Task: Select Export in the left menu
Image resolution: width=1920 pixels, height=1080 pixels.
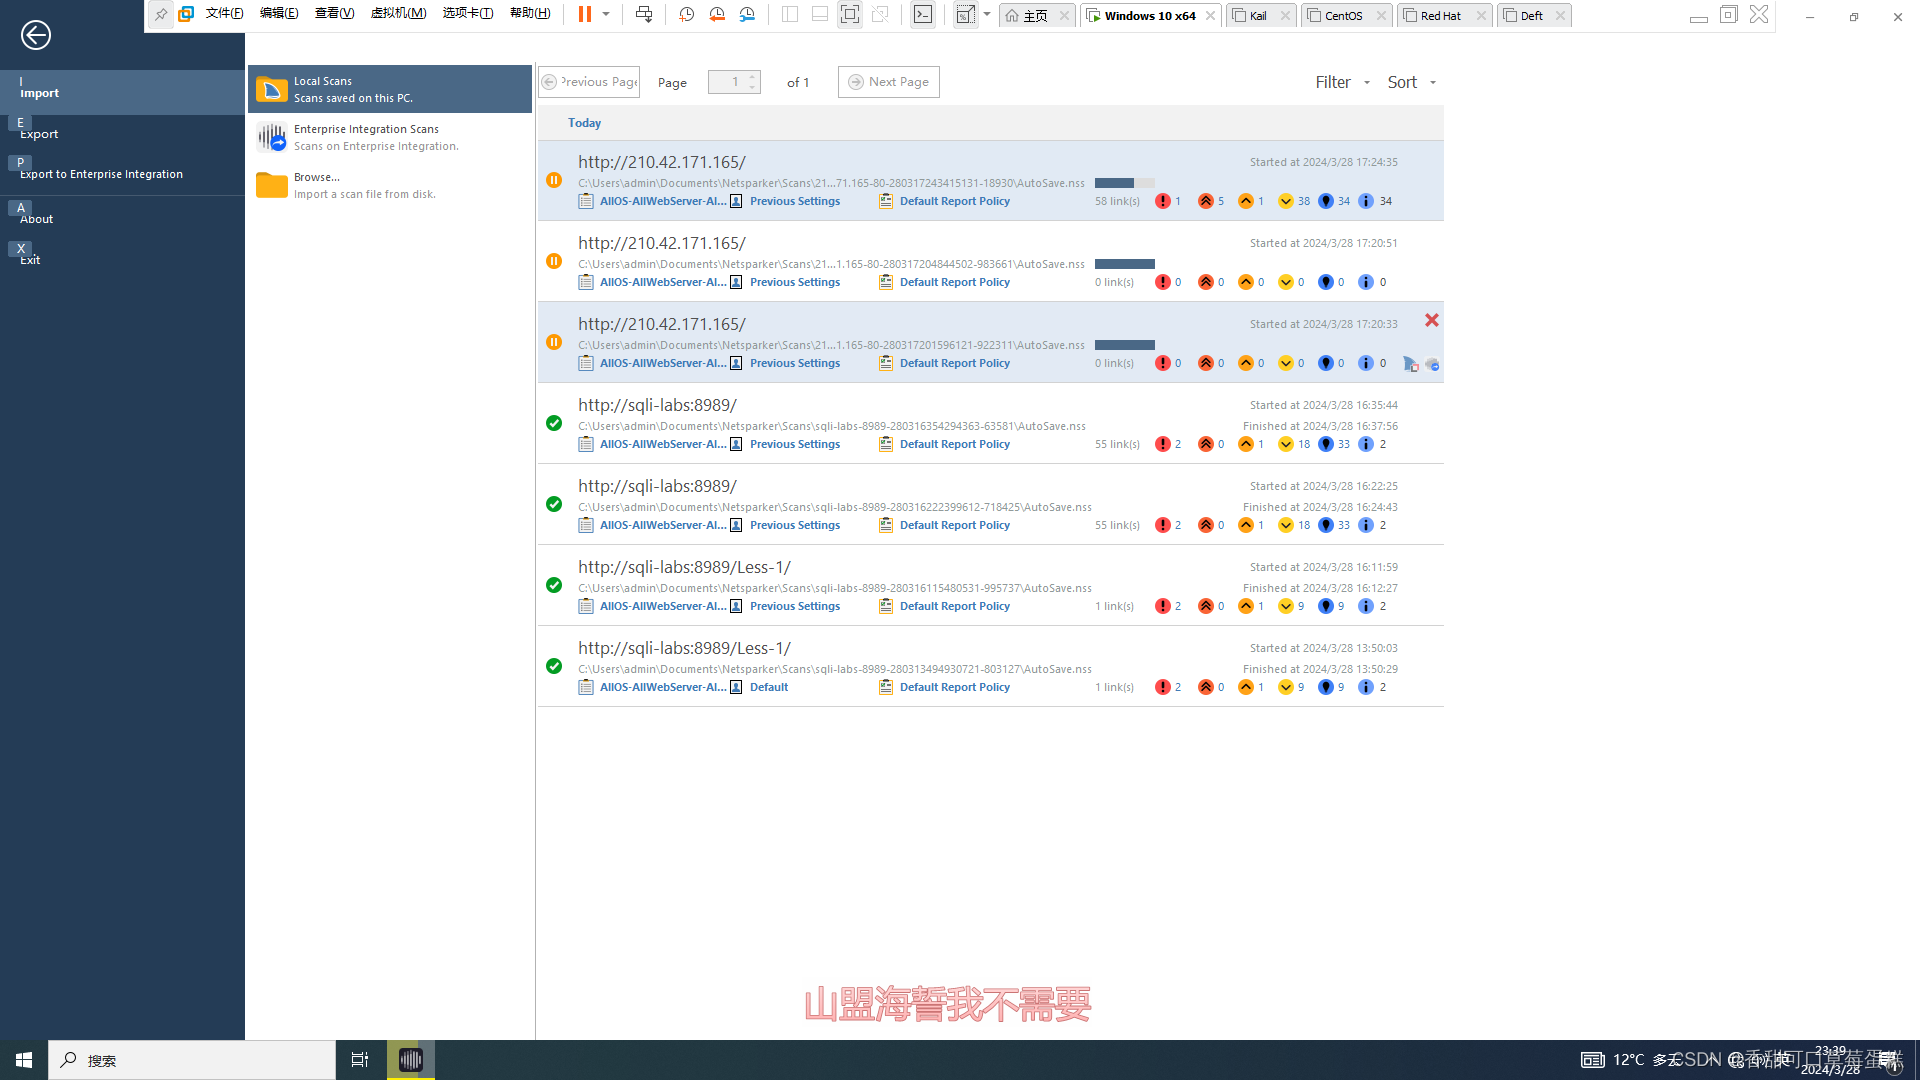Action: pyautogui.click(x=40, y=134)
